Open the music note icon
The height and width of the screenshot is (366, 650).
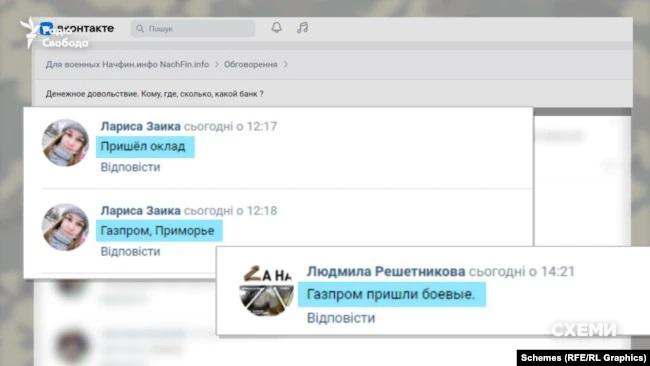pyautogui.click(x=303, y=28)
